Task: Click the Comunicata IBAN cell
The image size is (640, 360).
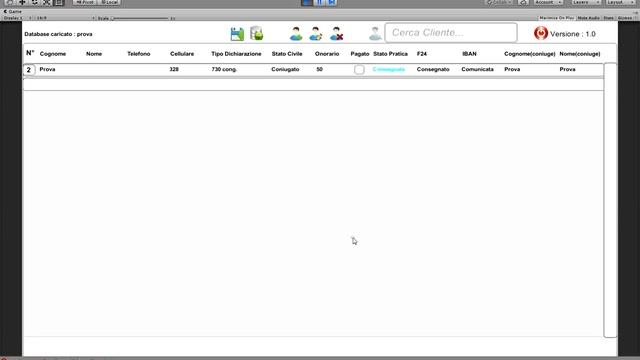Action: pos(478,69)
